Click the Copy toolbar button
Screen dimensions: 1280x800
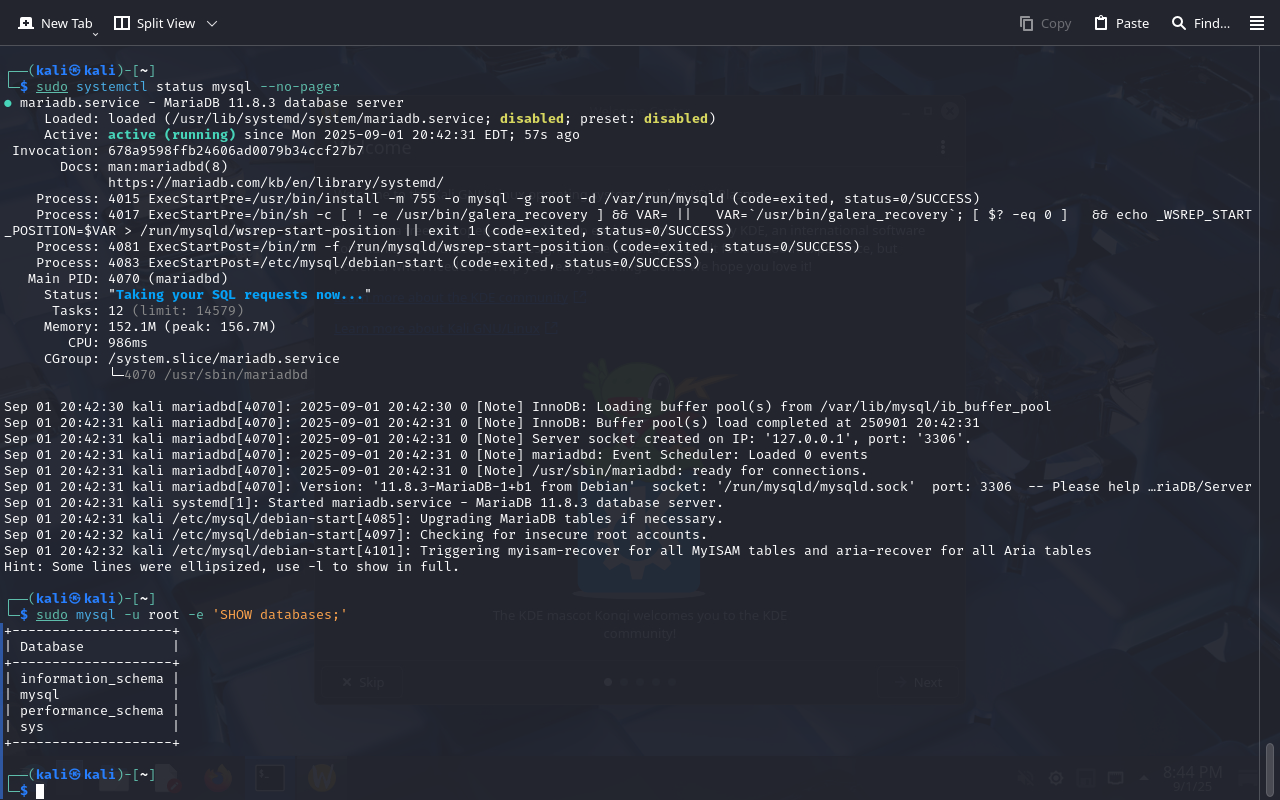(1045, 23)
